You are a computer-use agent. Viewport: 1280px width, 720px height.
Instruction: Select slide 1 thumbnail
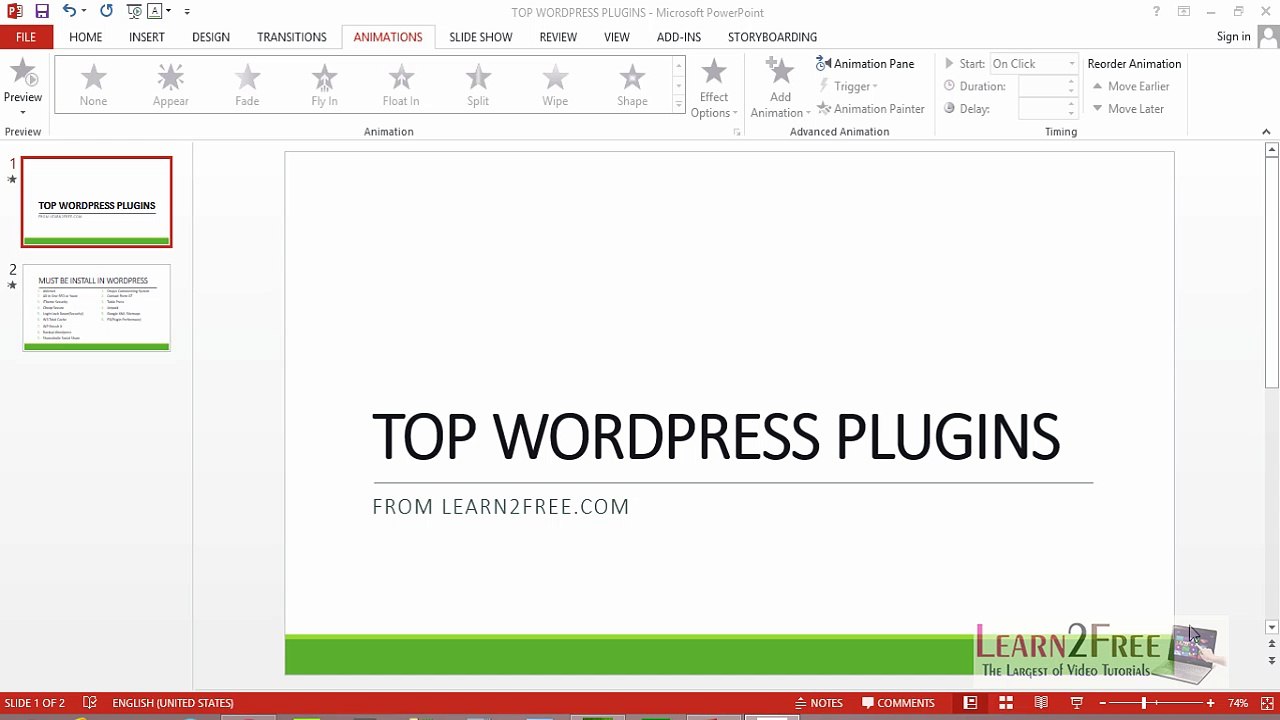tap(97, 202)
